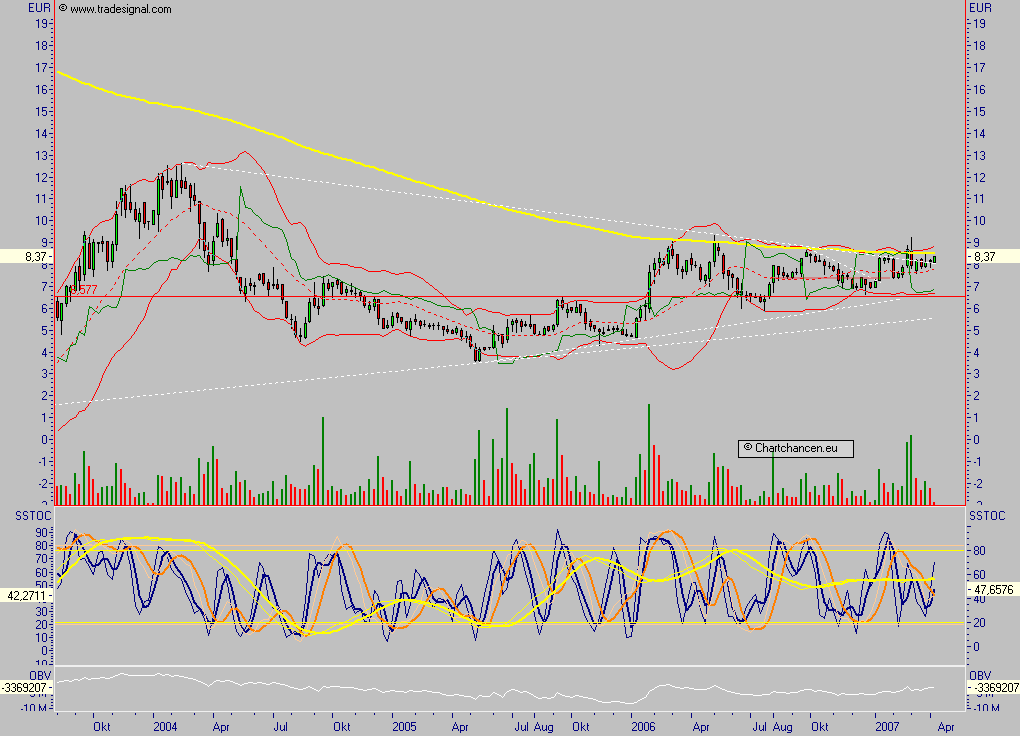
Task: Click the copyright symbol beside tradesignal.com
Action: 62,8
